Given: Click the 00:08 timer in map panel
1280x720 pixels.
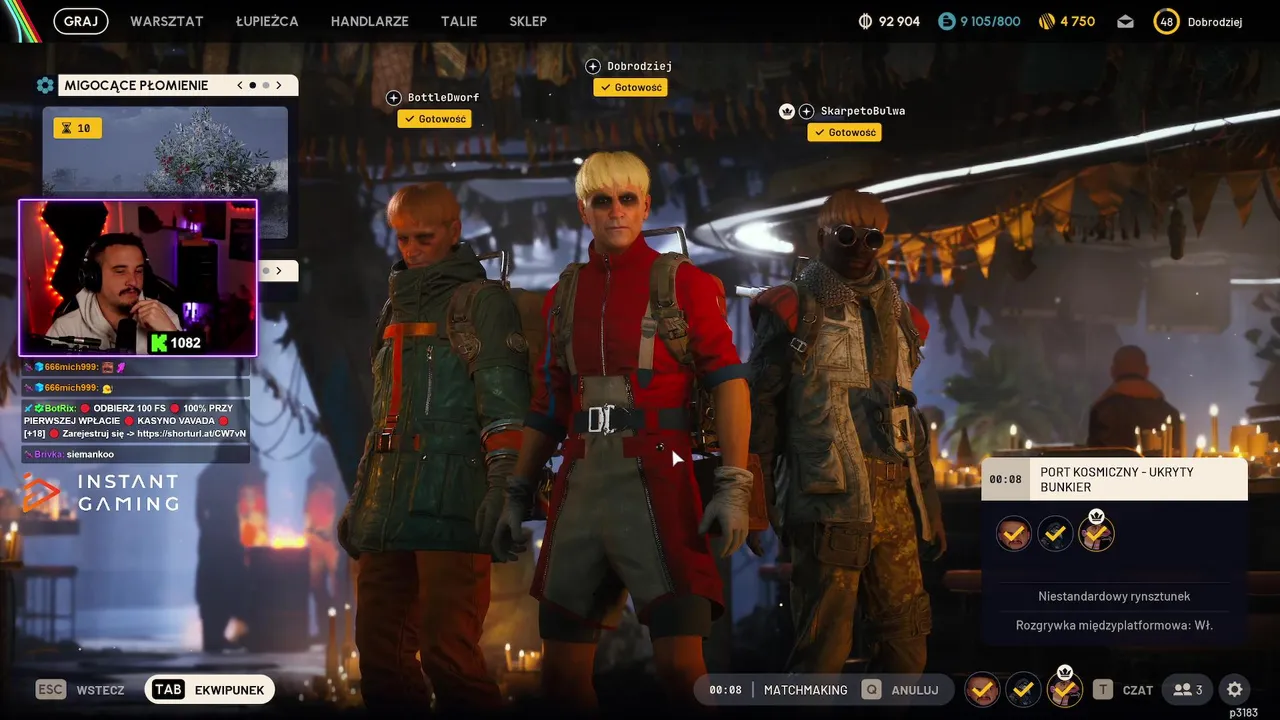Looking at the screenshot, I should coord(1006,479).
